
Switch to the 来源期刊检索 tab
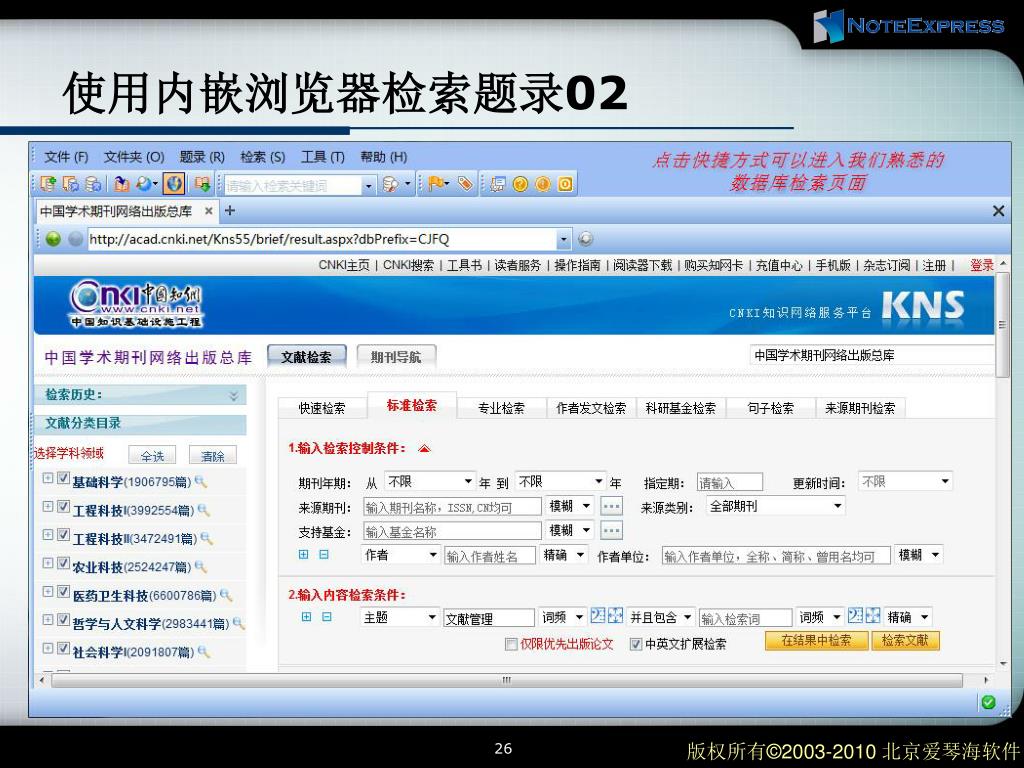coord(860,408)
